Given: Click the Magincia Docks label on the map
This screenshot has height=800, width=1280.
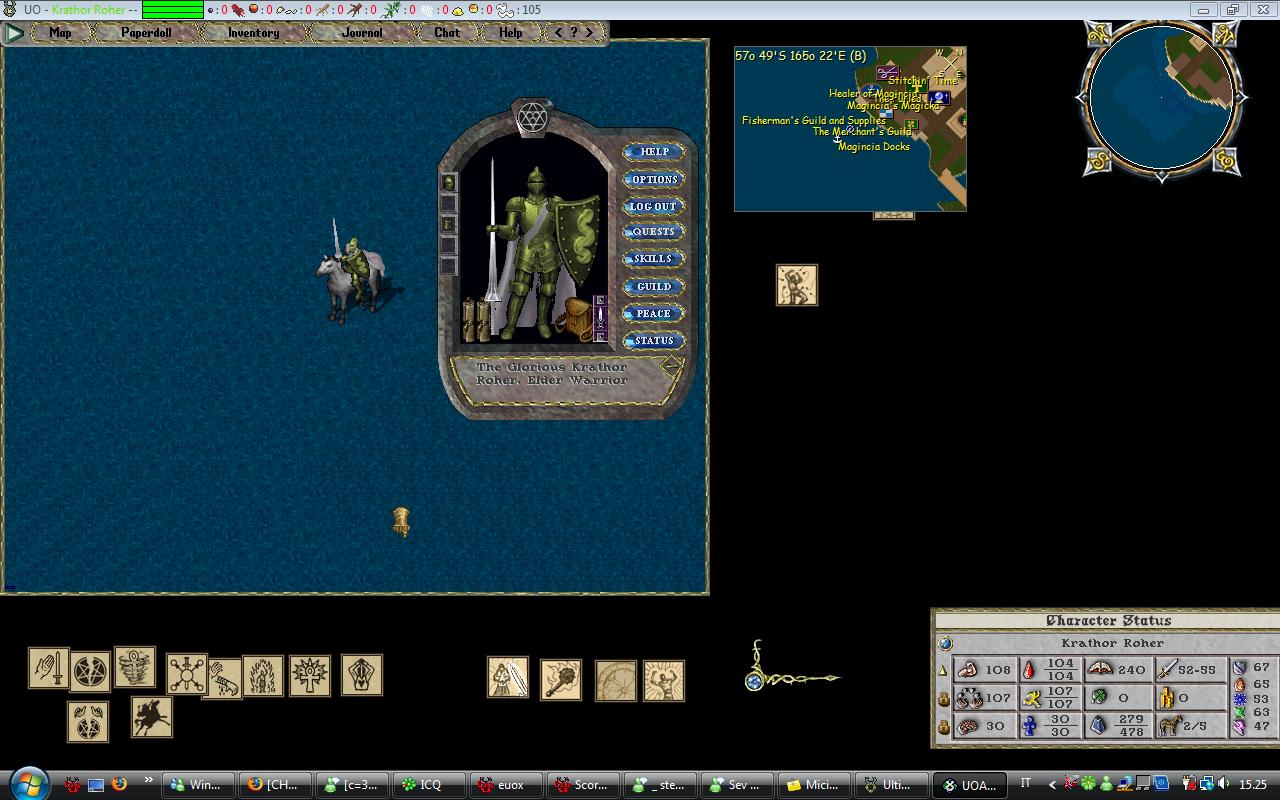Looking at the screenshot, I should [x=874, y=147].
